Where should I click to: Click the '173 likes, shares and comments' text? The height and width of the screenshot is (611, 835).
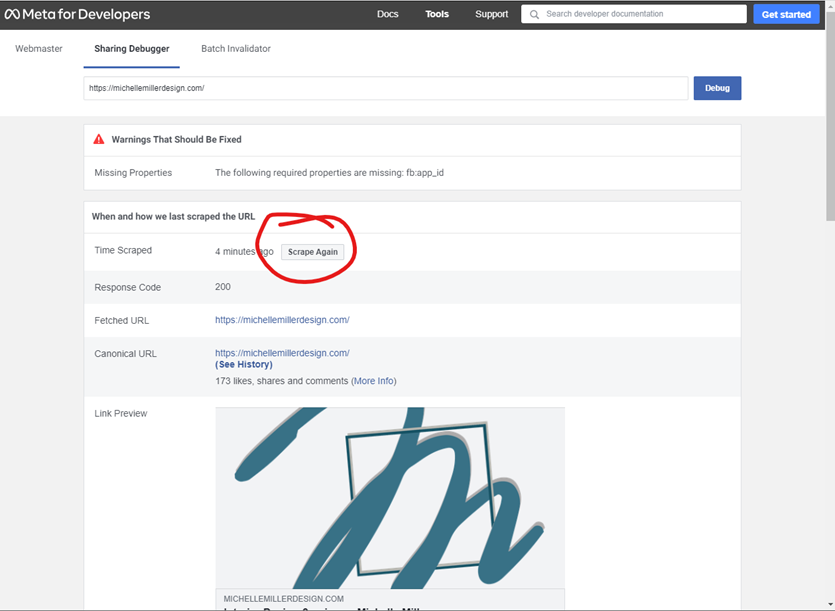pyautogui.click(x=282, y=381)
